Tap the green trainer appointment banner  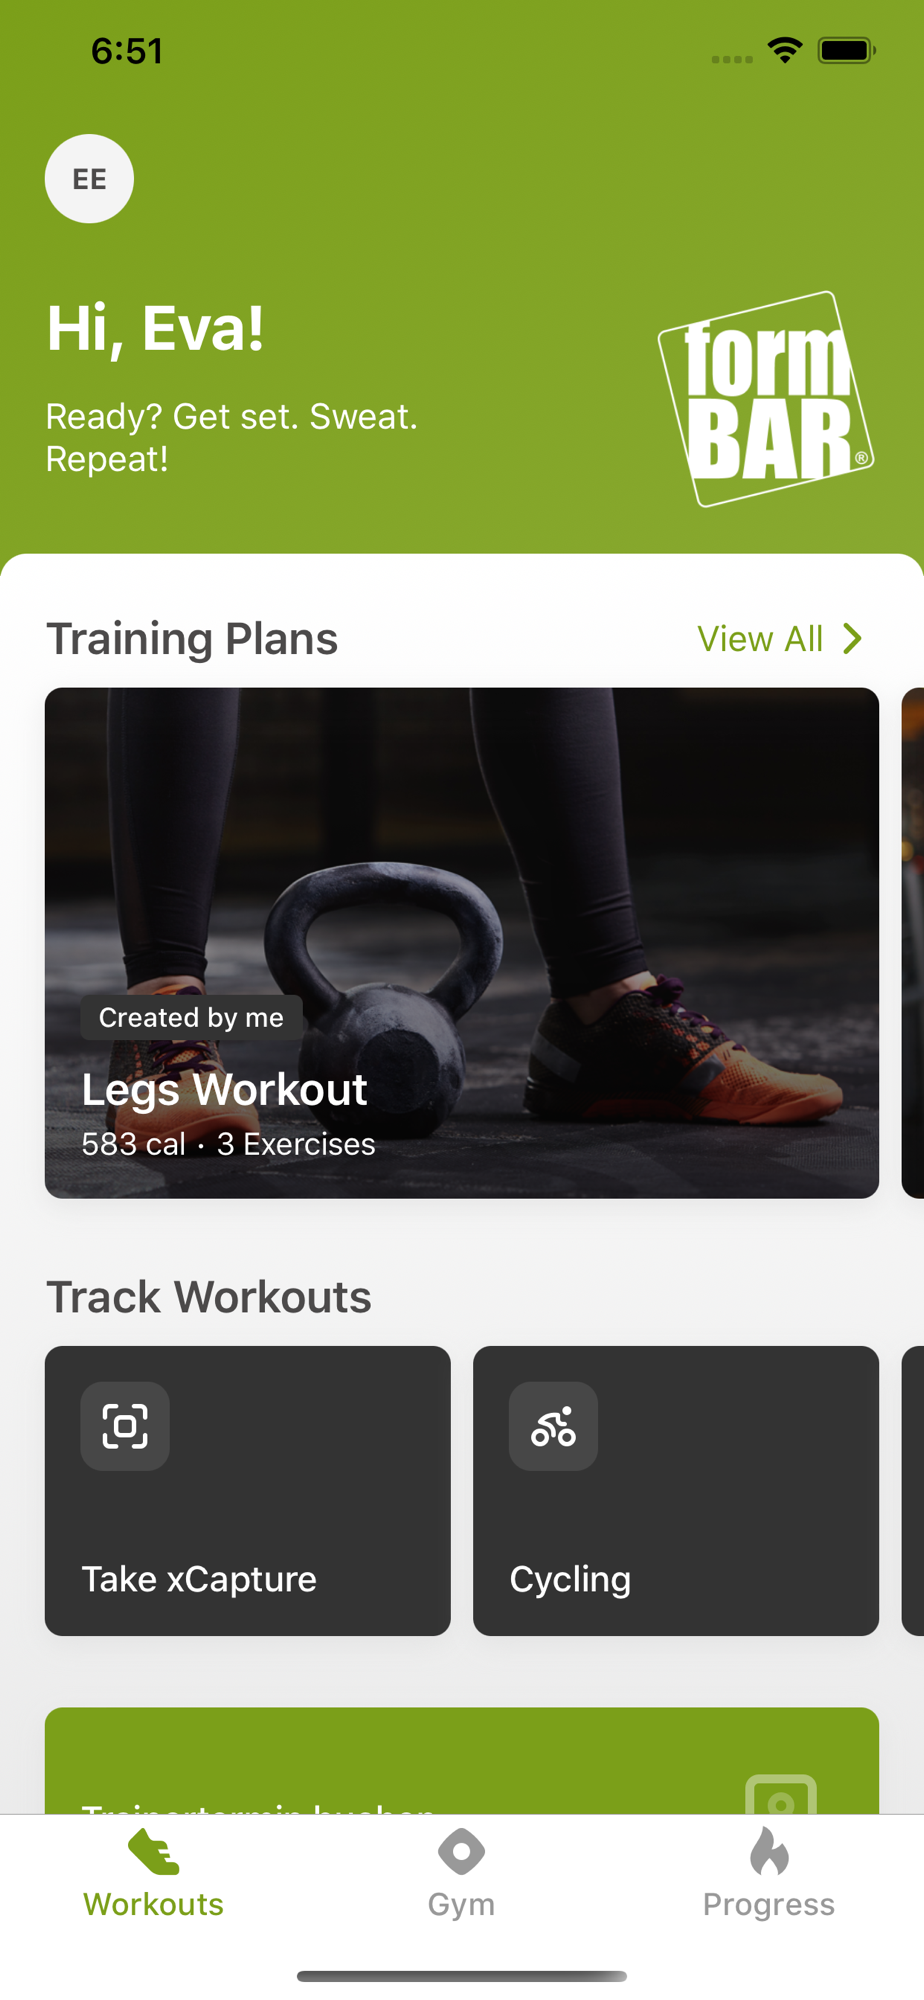click(462, 1761)
